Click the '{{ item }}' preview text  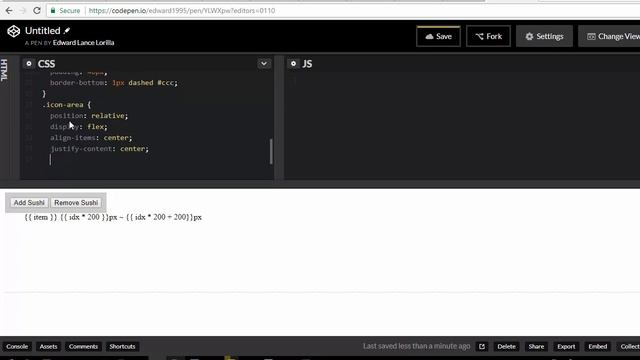click(41, 217)
